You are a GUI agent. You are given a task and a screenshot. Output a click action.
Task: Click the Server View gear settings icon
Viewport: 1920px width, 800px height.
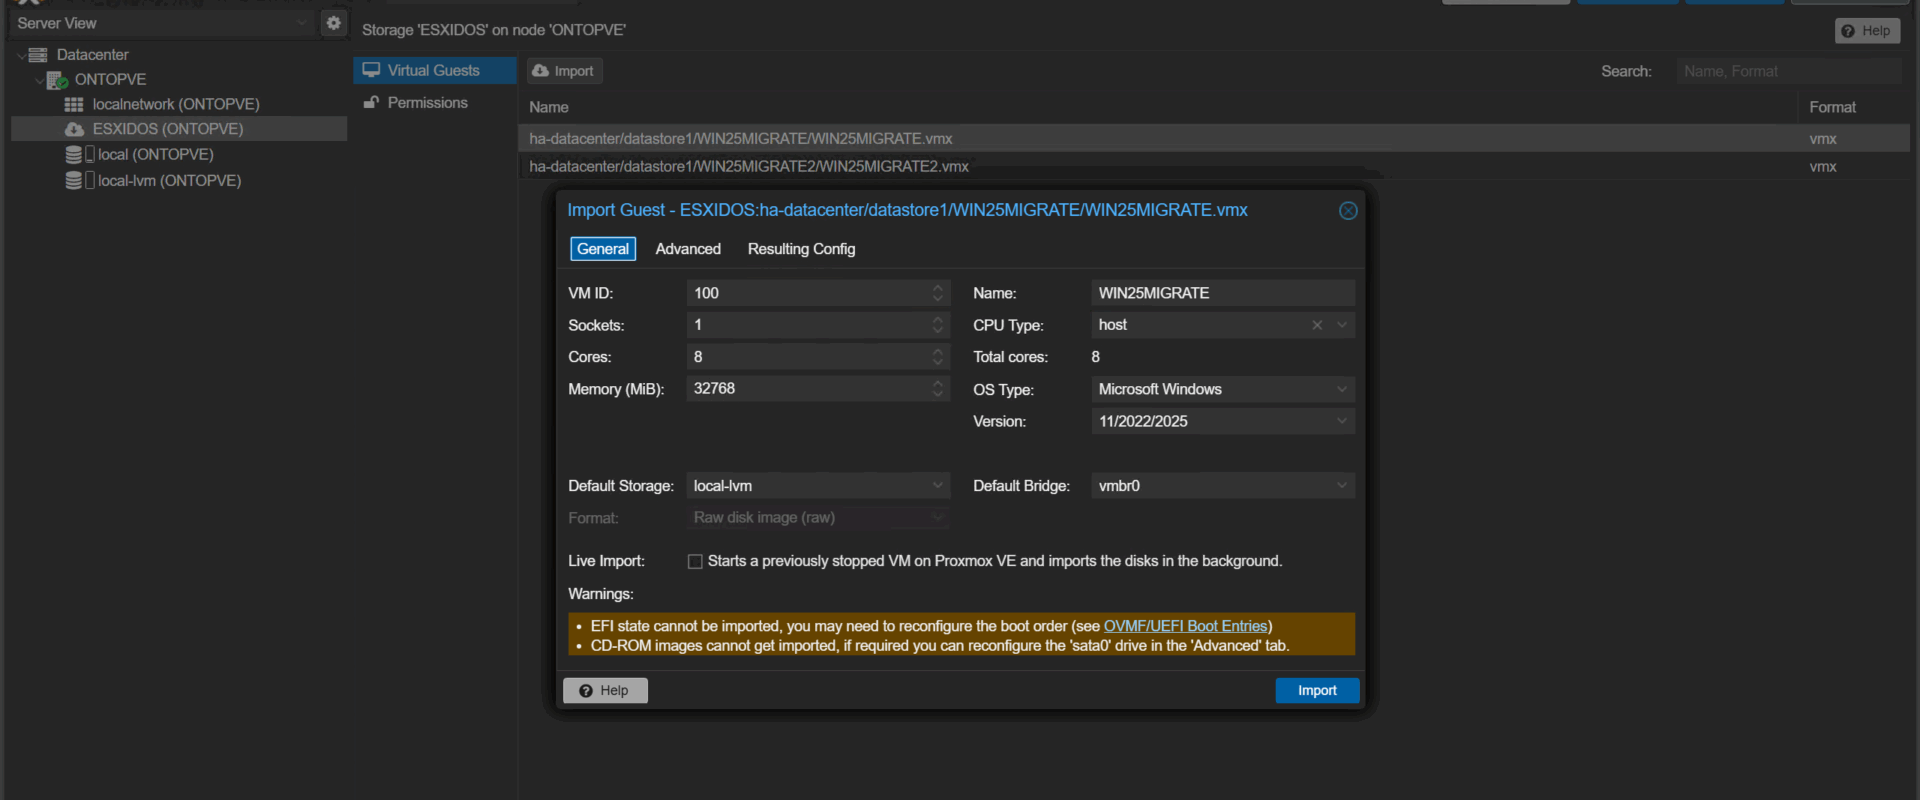334,22
